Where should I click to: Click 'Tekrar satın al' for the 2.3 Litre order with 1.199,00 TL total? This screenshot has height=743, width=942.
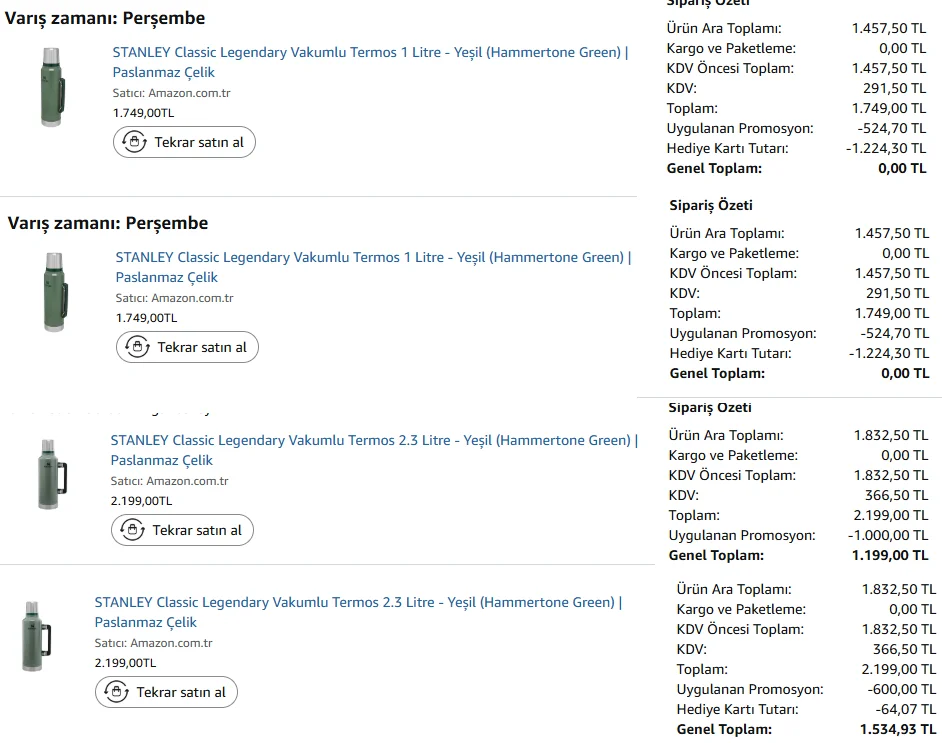tap(182, 530)
